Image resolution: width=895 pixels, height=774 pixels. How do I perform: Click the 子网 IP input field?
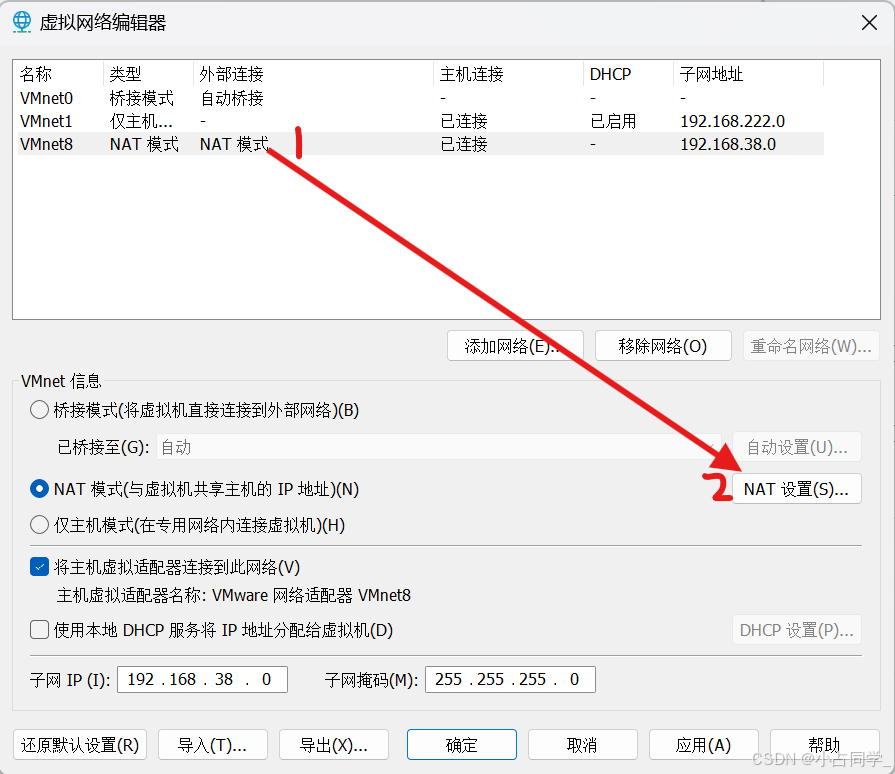click(x=202, y=679)
